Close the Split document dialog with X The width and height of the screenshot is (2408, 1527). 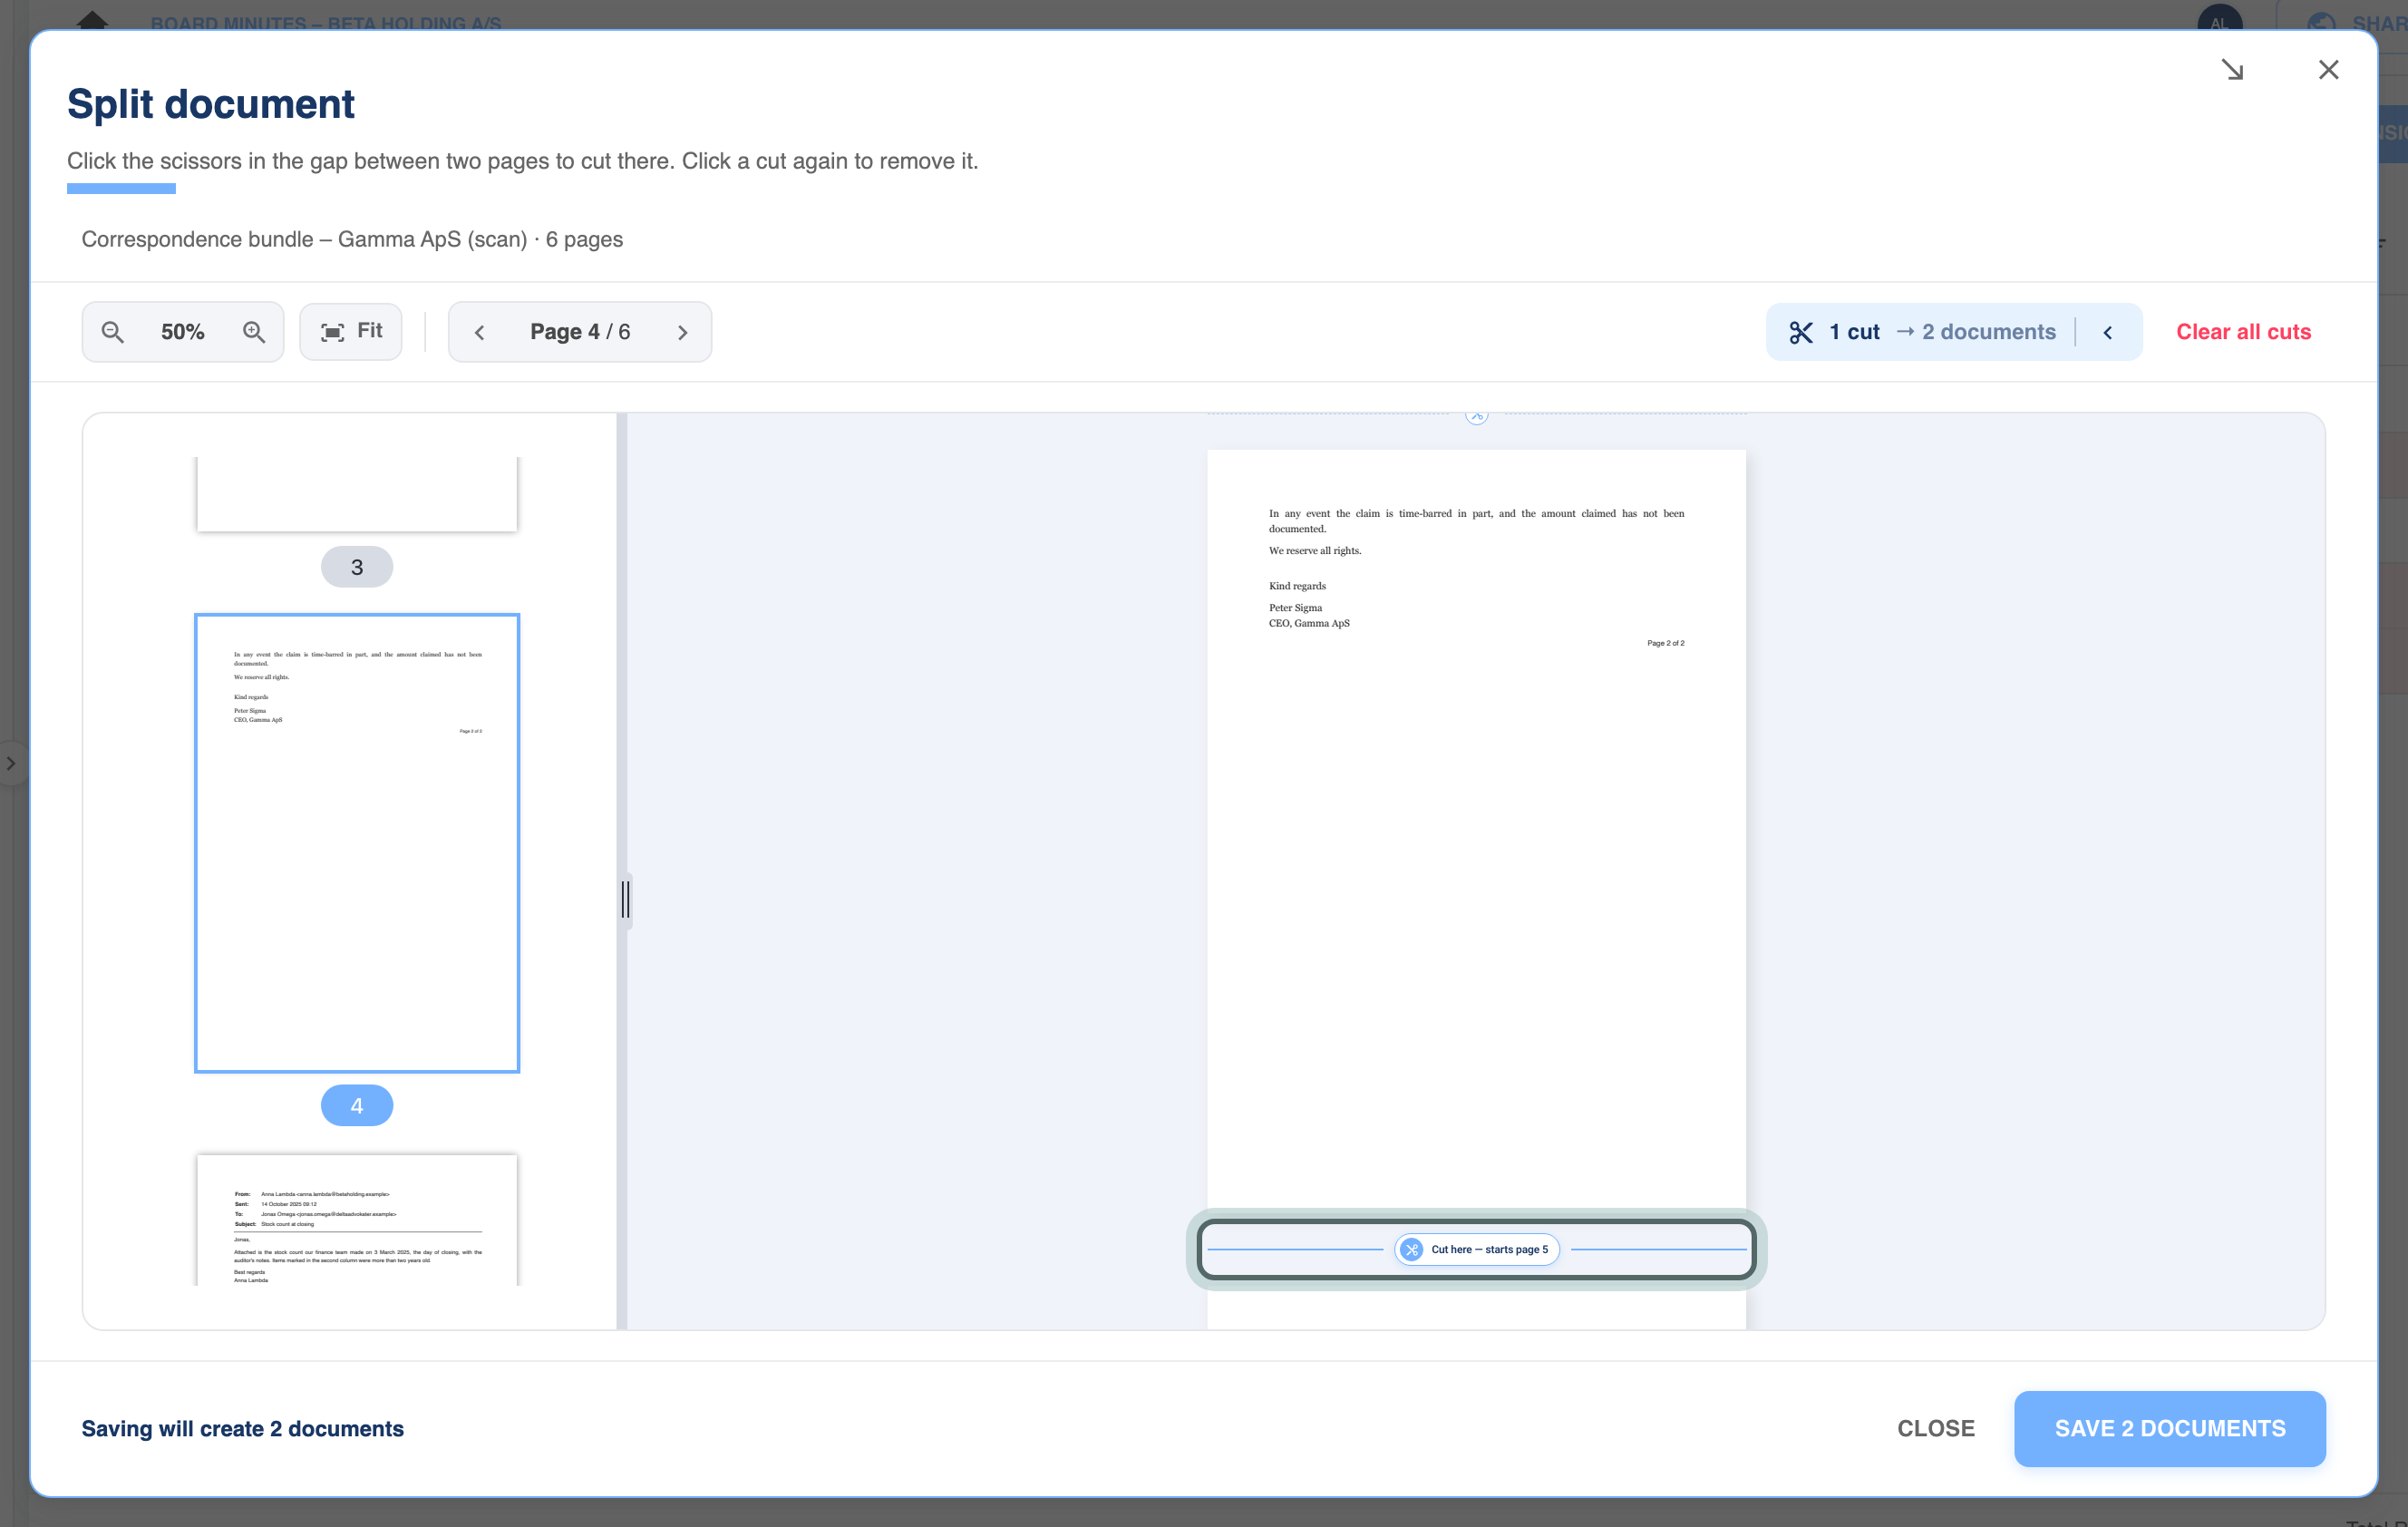click(2328, 70)
